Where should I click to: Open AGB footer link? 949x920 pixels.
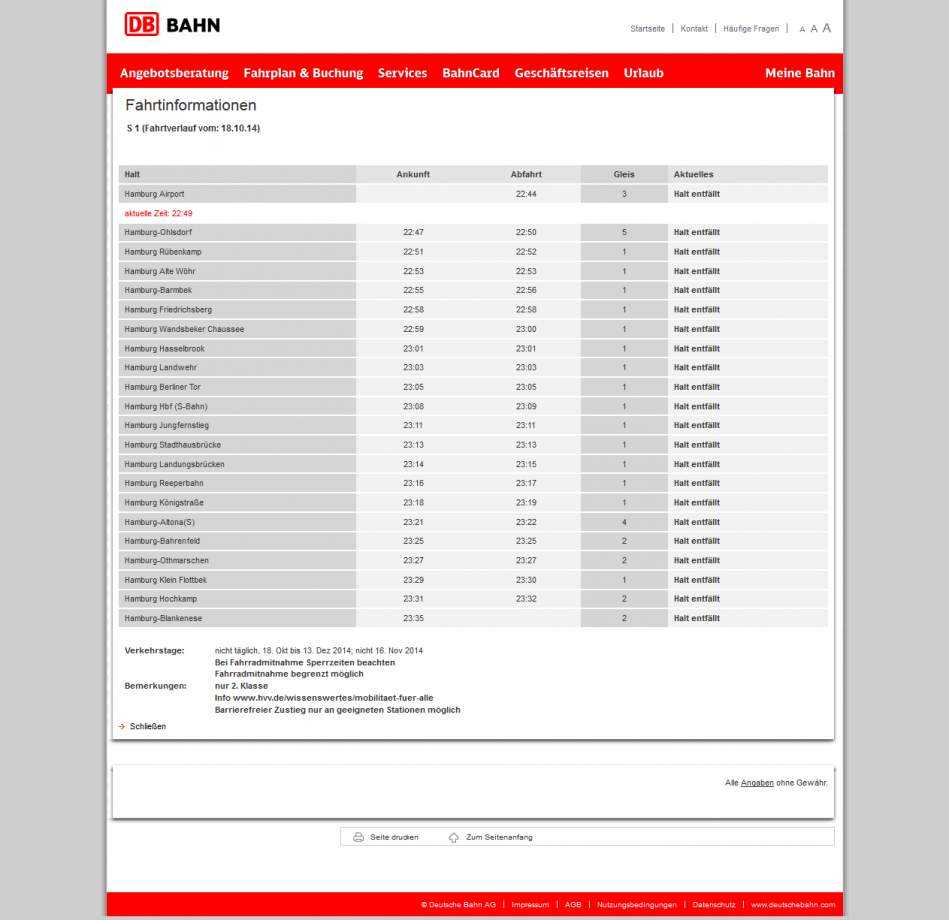pos(573,905)
